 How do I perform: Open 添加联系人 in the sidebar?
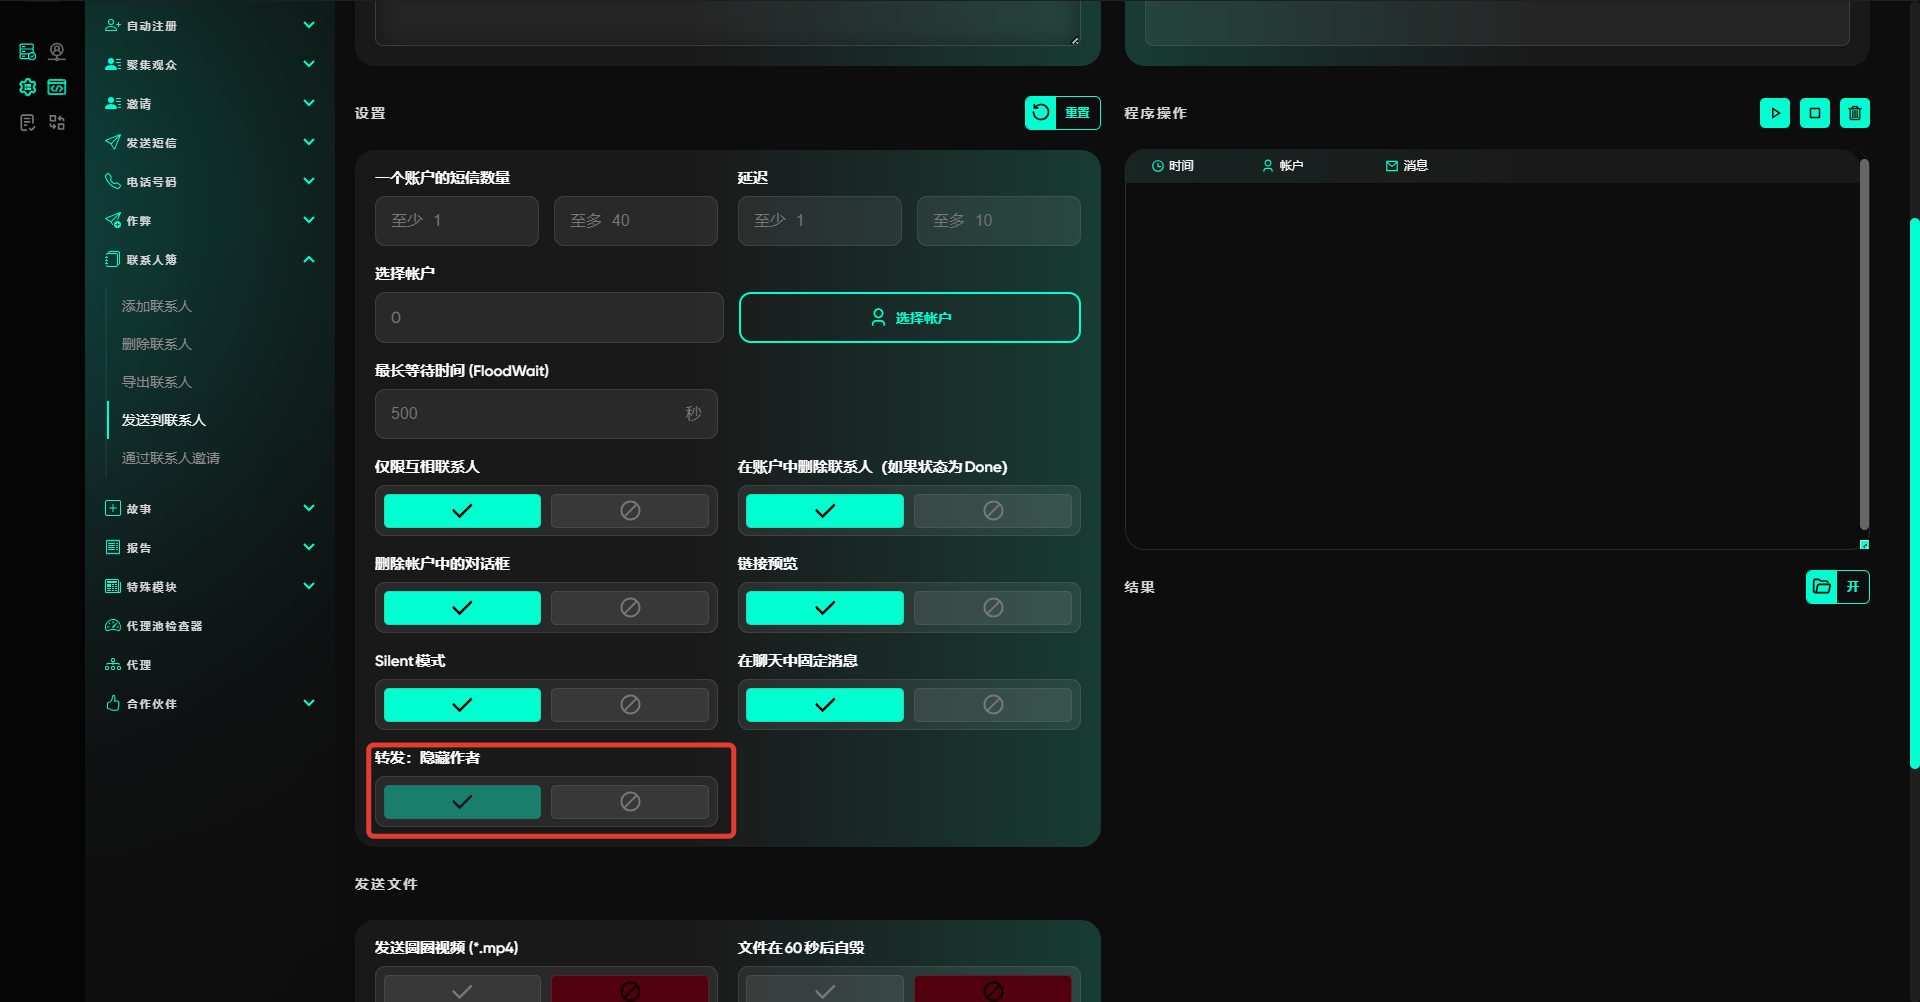tap(157, 306)
